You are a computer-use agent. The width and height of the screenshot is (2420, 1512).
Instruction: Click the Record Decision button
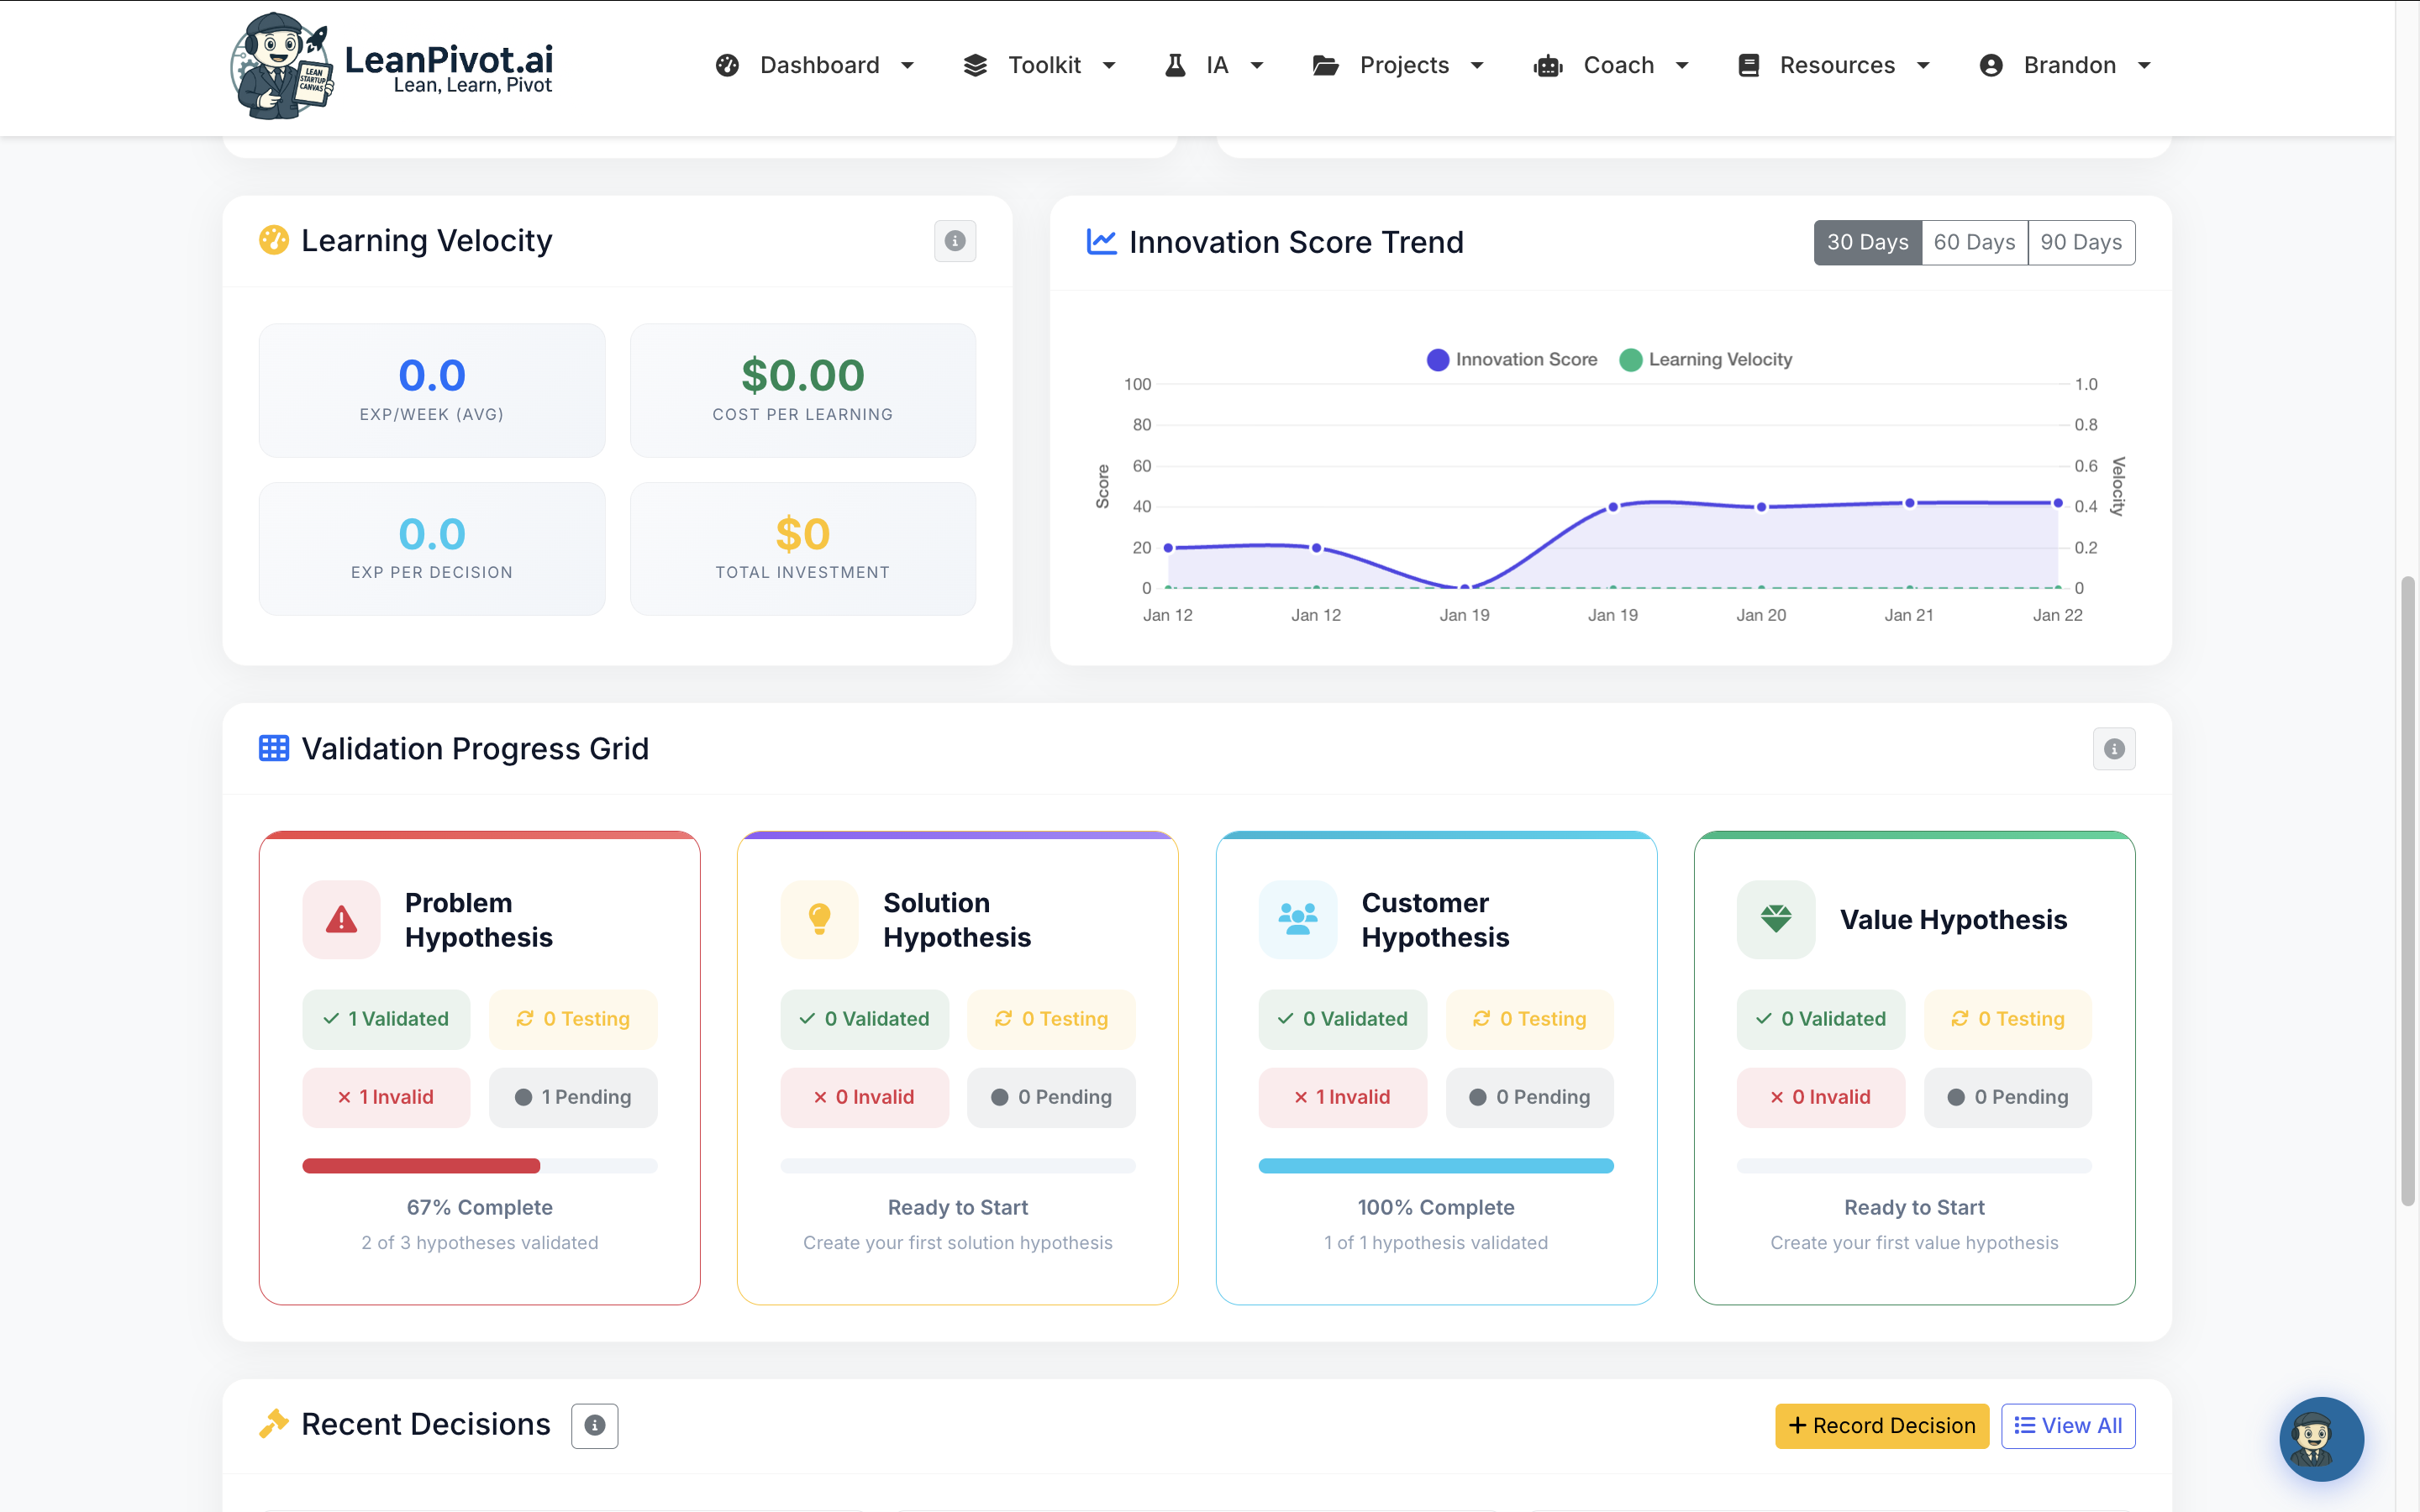(x=1881, y=1425)
